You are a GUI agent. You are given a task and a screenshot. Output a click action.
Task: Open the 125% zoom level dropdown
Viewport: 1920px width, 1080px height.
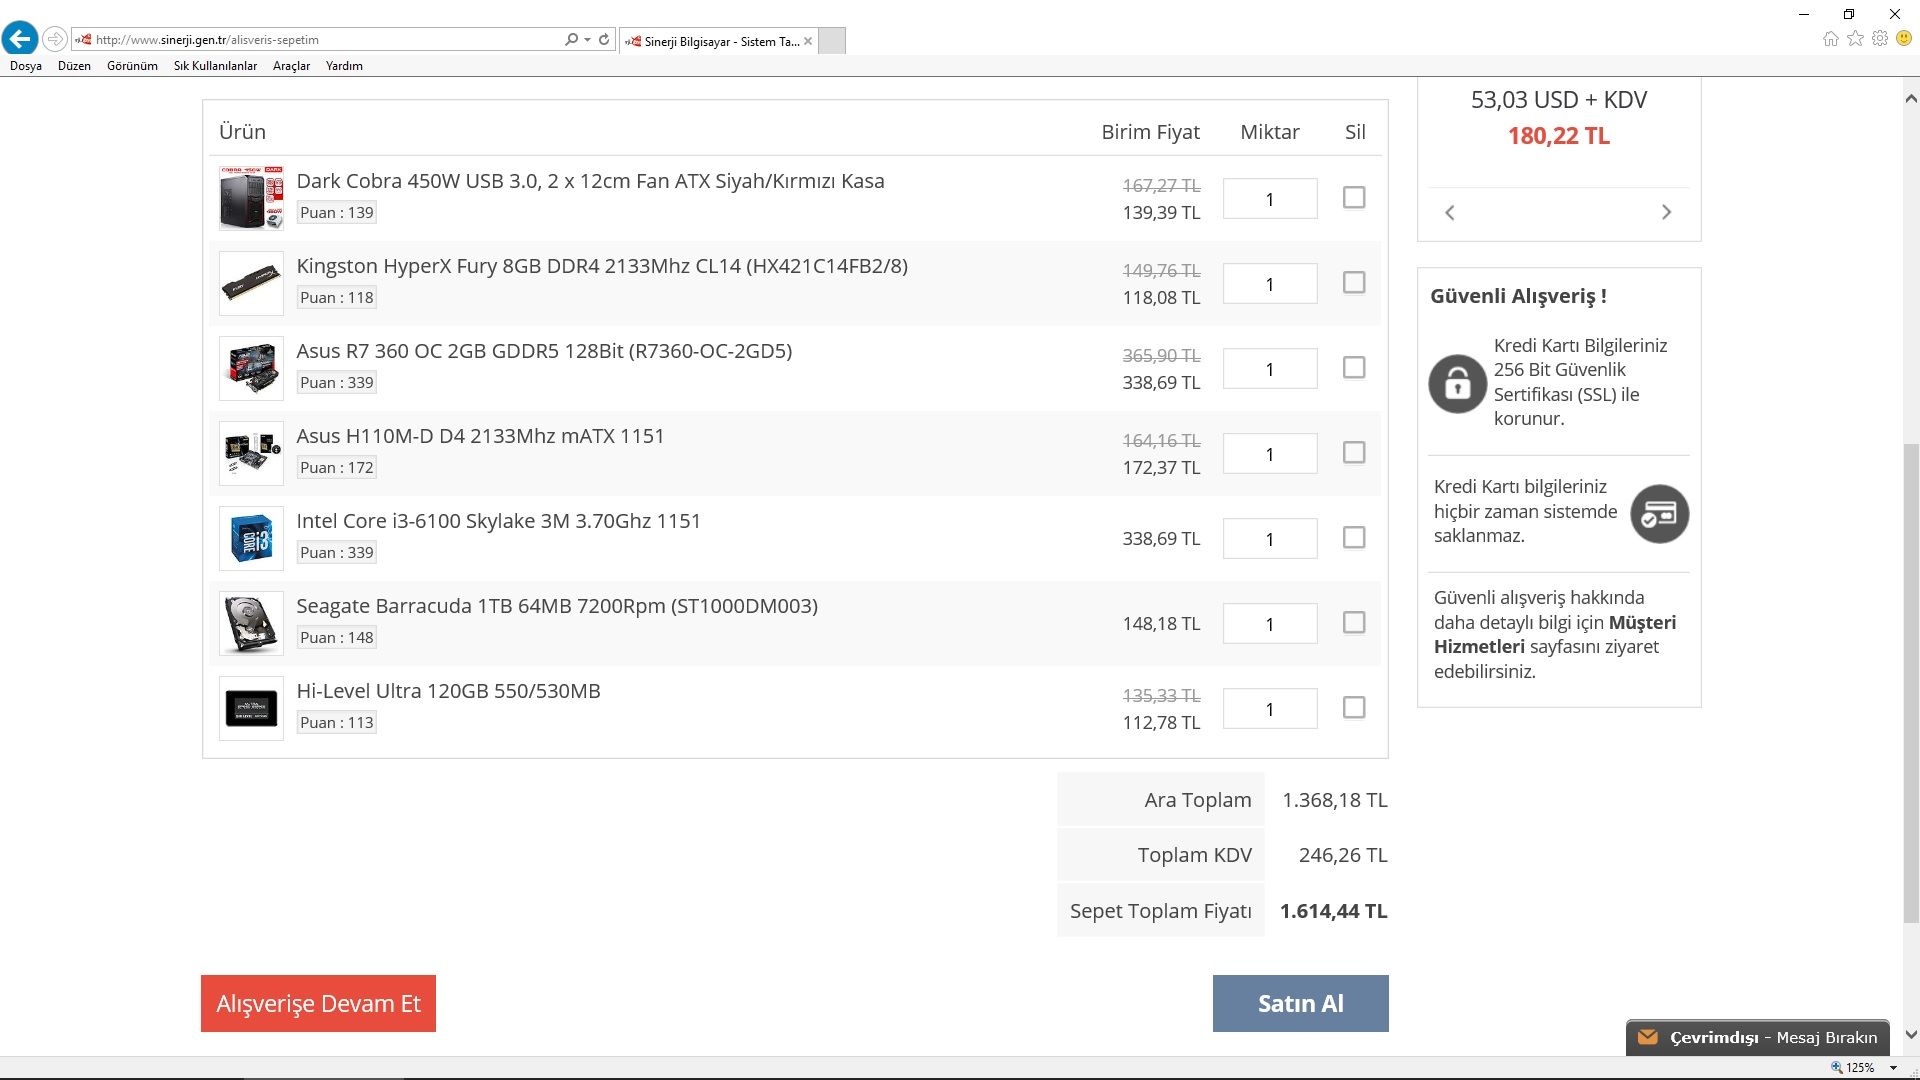(x=1893, y=1068)
